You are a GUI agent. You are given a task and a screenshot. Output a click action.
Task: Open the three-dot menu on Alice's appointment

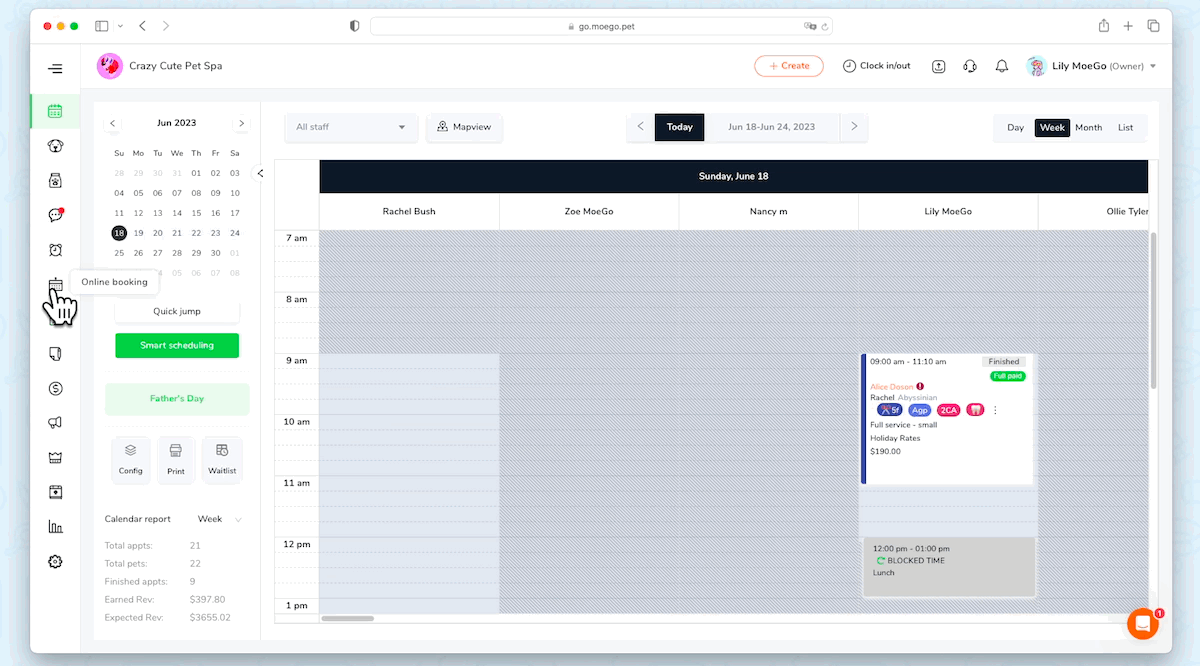coord(995,410)
